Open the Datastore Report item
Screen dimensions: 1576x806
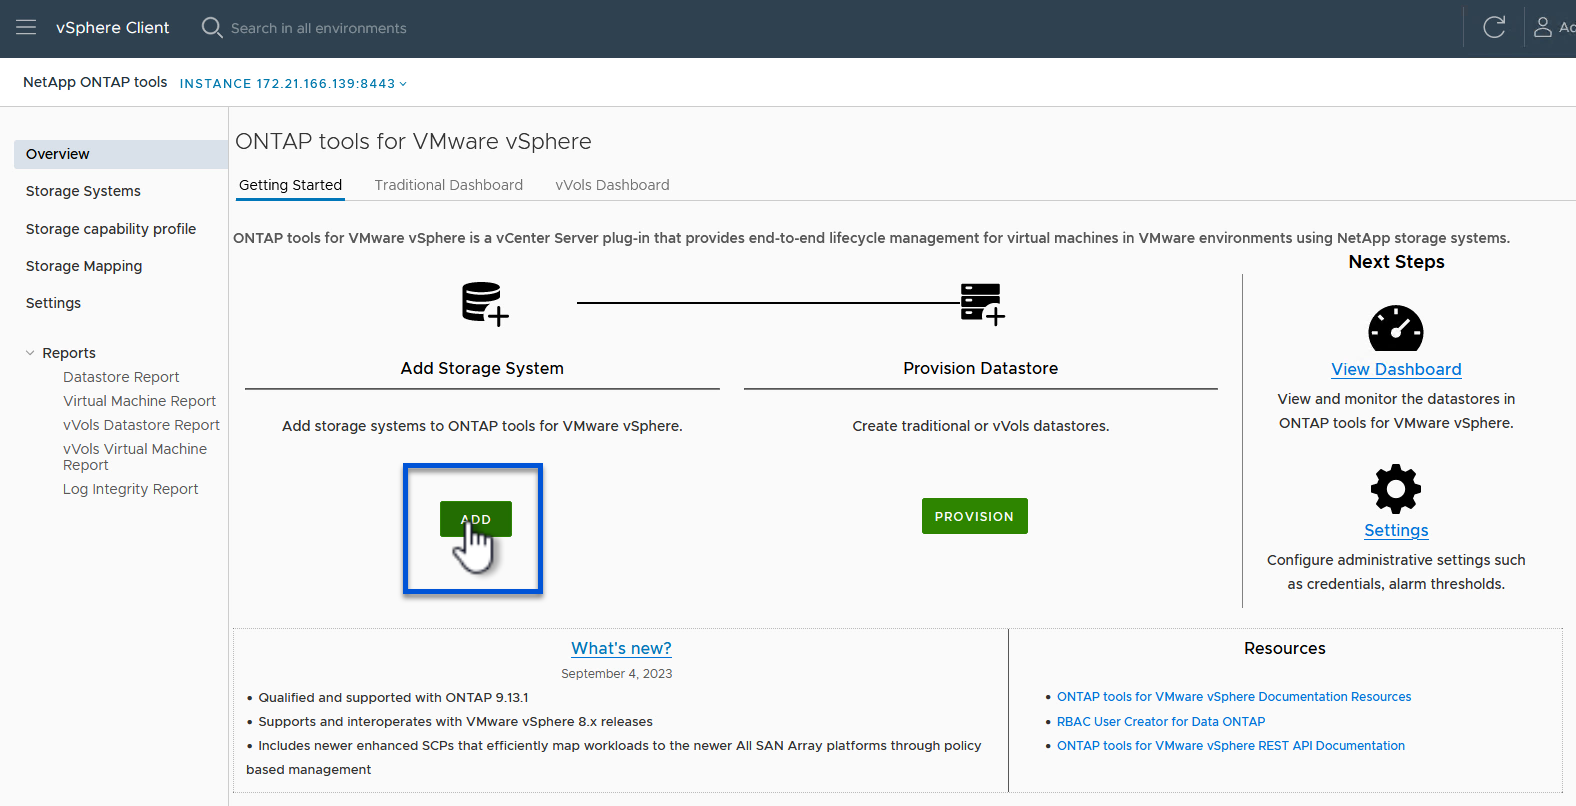(121, 377)
